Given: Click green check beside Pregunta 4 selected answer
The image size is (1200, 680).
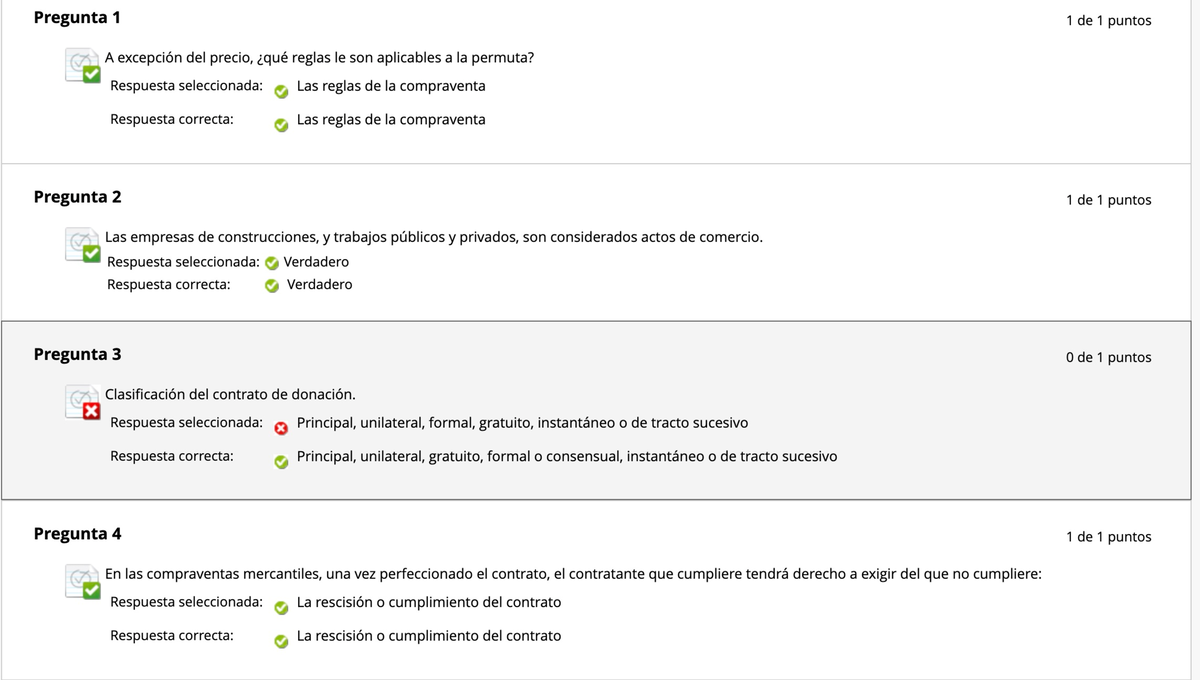Looking at the screenshot, I should 282,607.
